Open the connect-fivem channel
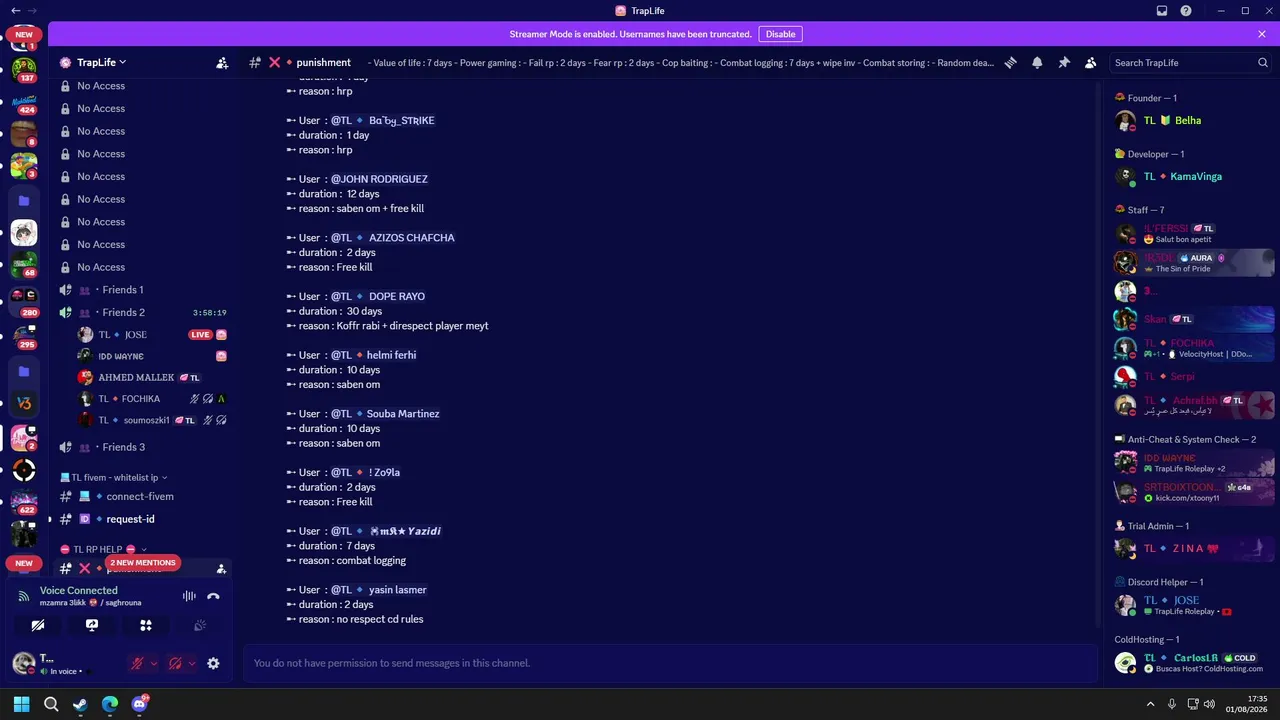The width and height of the screenshot is (1280, 720). click(142, 496)
